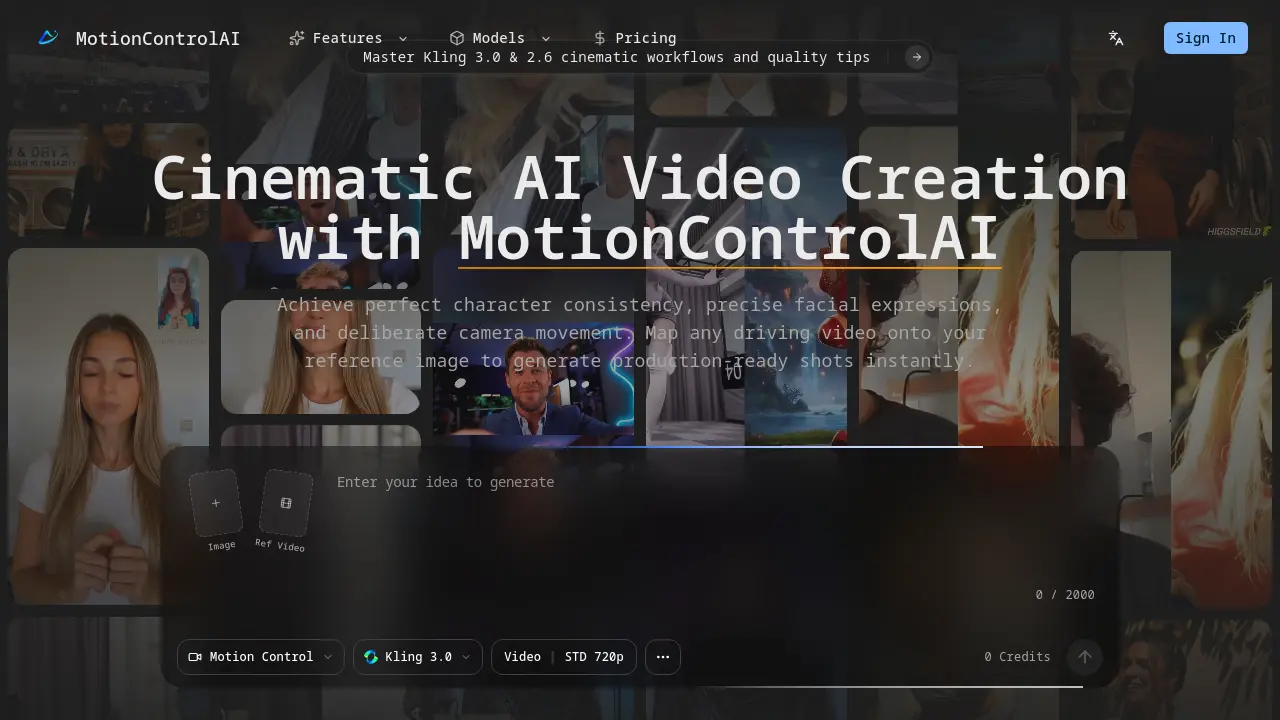Click the 'Image' label under plus tile
The height and width of the screenshot is (720, 1280).
click(x=222, y=545)
